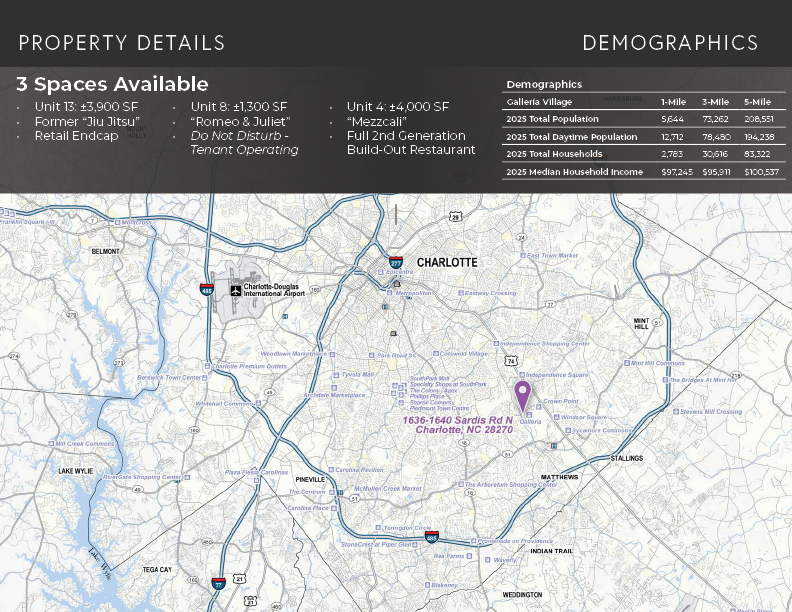Viewport: 792px width, 612px height.
Task: Click the Mint Hill Commons square marker
Action: (627, 363)
